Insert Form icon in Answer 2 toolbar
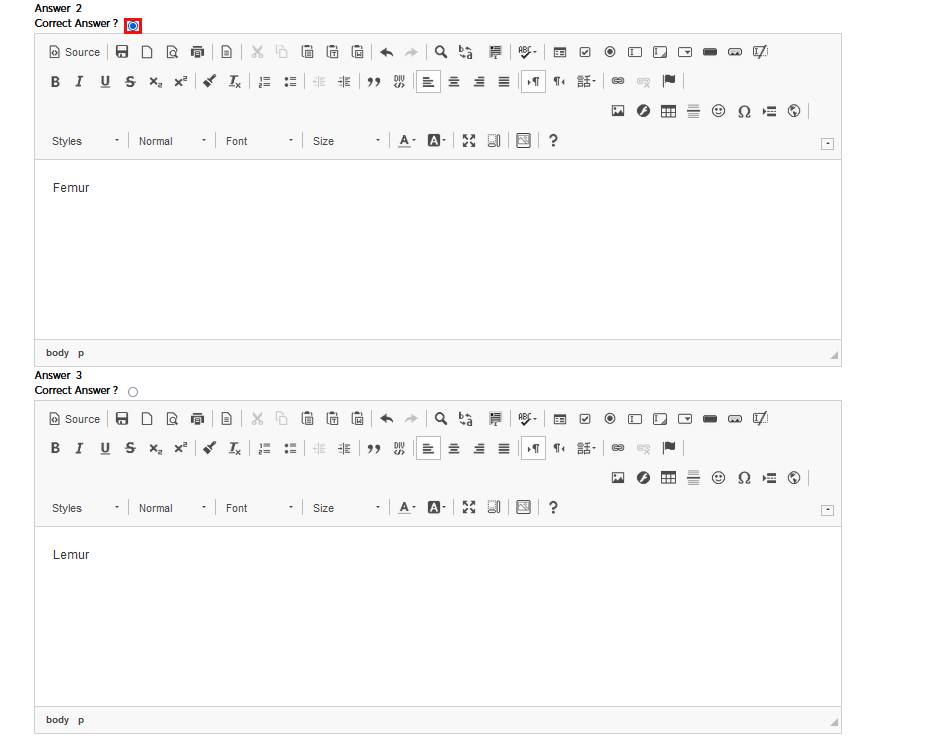The height and width of the screenshot is (738, 936). pos(560,52)
